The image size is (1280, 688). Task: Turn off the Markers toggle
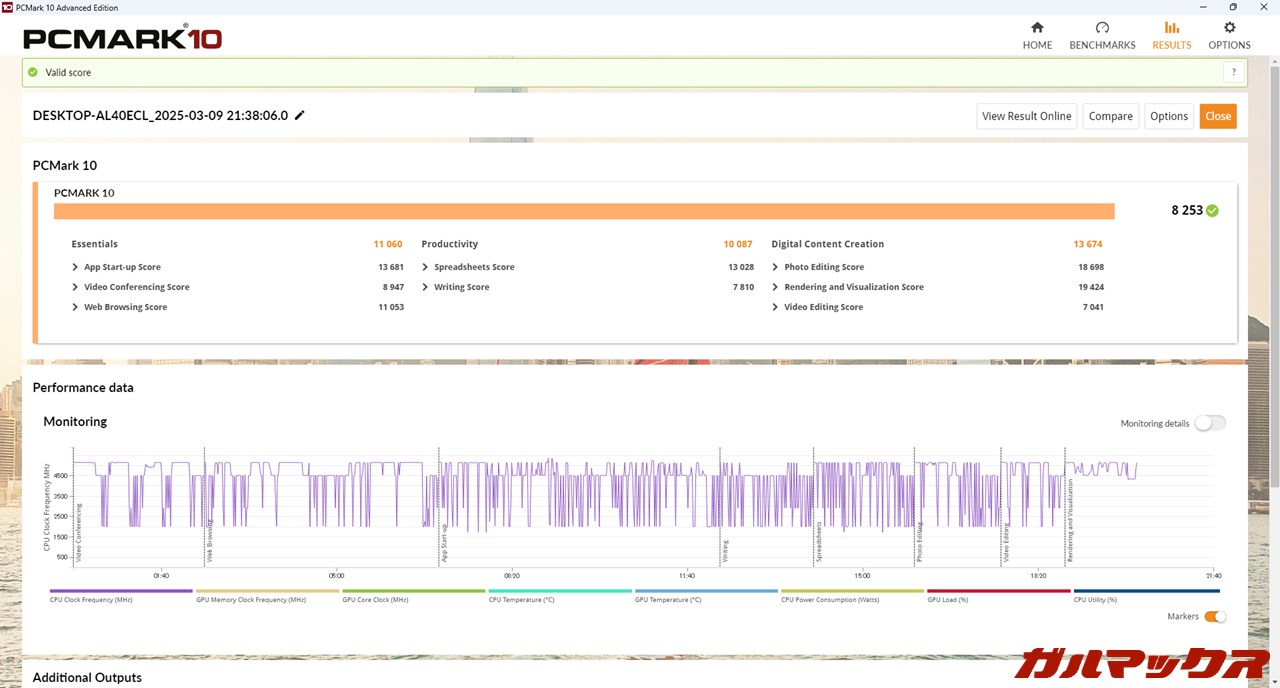[x=1214, y=616]
